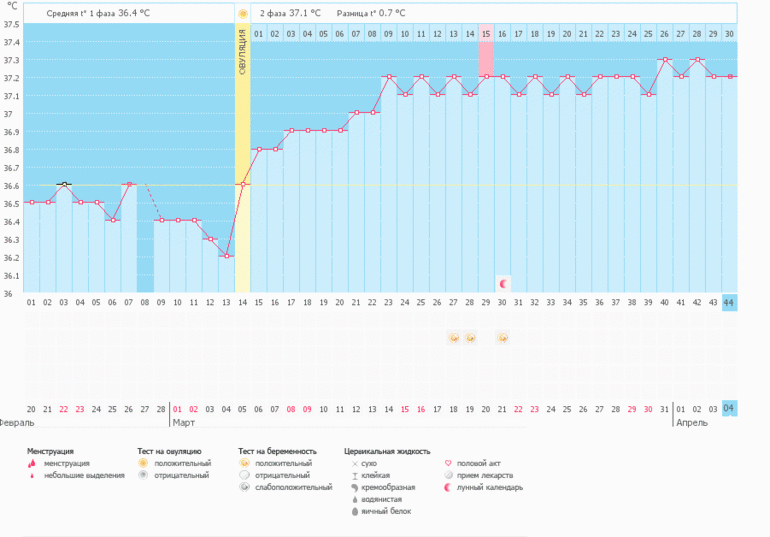770x537 pixels.
Task: Click the небольшие выделения small drop legend icon
Action: (32, 475)
